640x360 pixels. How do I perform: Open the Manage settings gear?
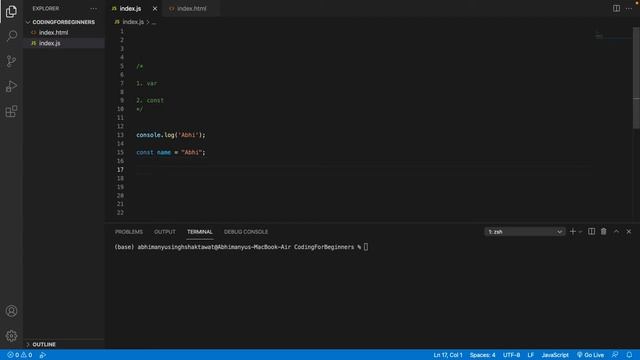point(11,336)
